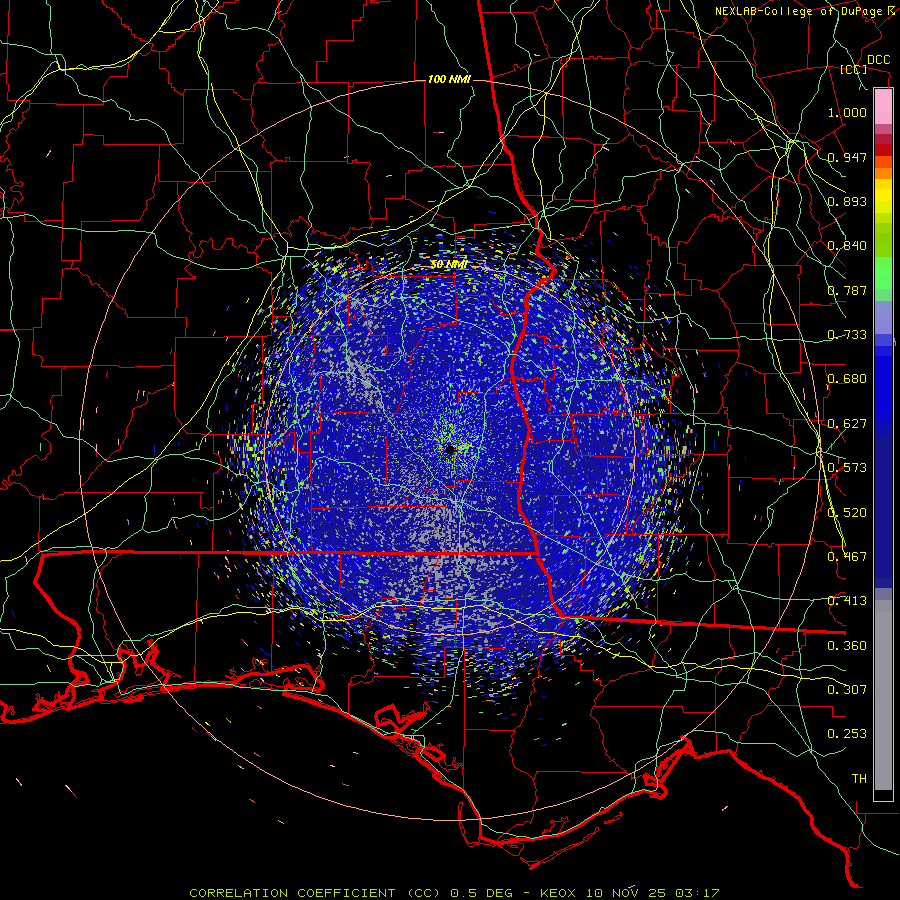Click the 0.947 legend value

847,157
